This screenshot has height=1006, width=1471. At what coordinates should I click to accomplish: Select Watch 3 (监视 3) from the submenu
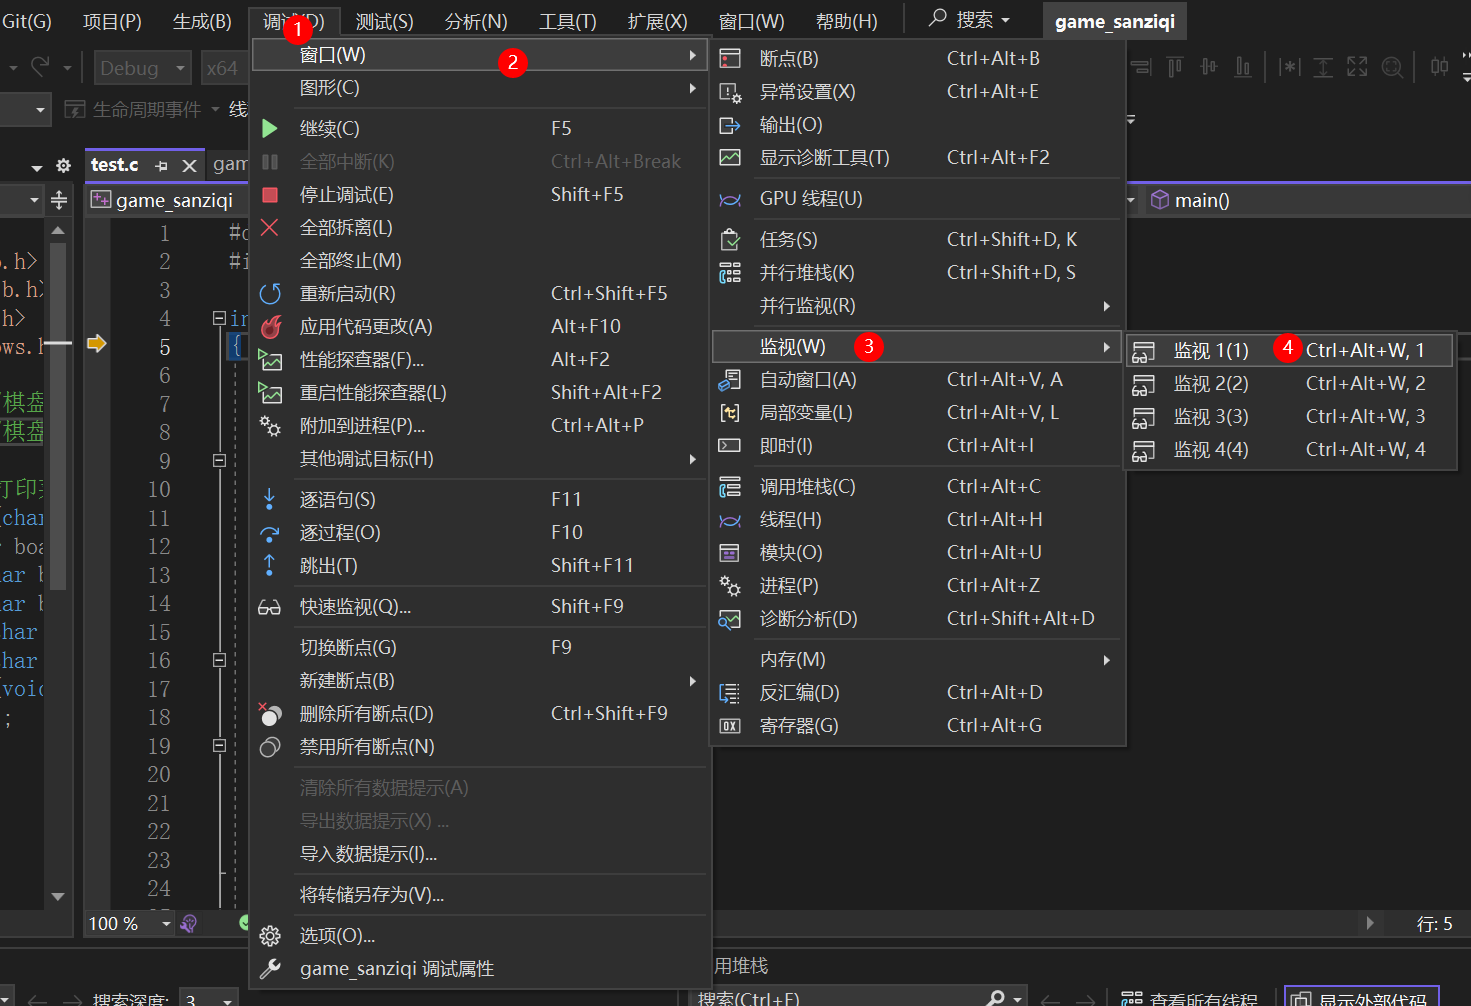pos(1288,417)
